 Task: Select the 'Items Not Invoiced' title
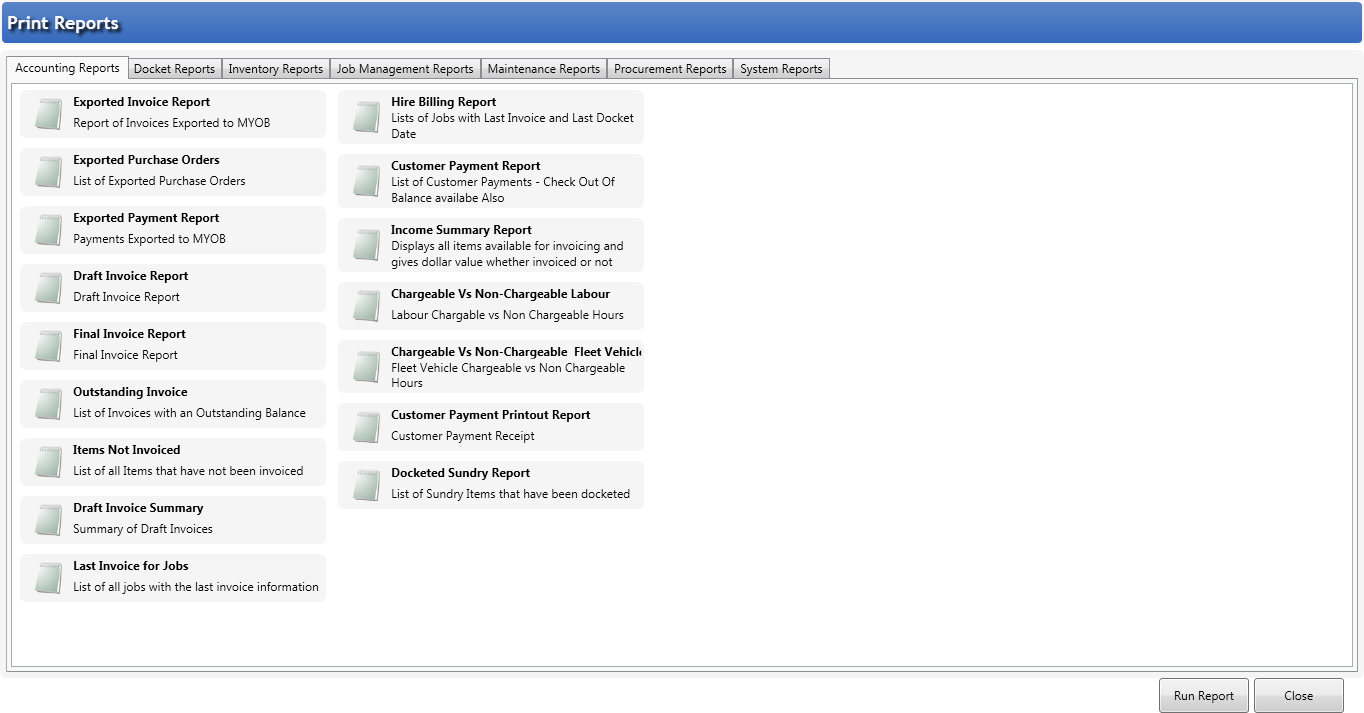[x=127, y=450]
